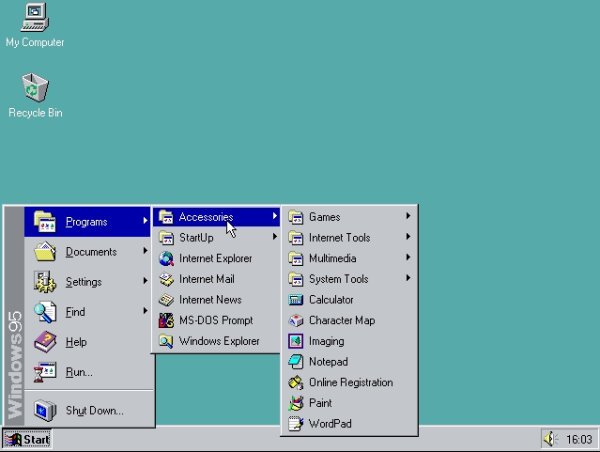Image resolution: width=600 pixels, height=452 pixels.
Task: Choose Run... text
Action: click(x=79, y=372)
